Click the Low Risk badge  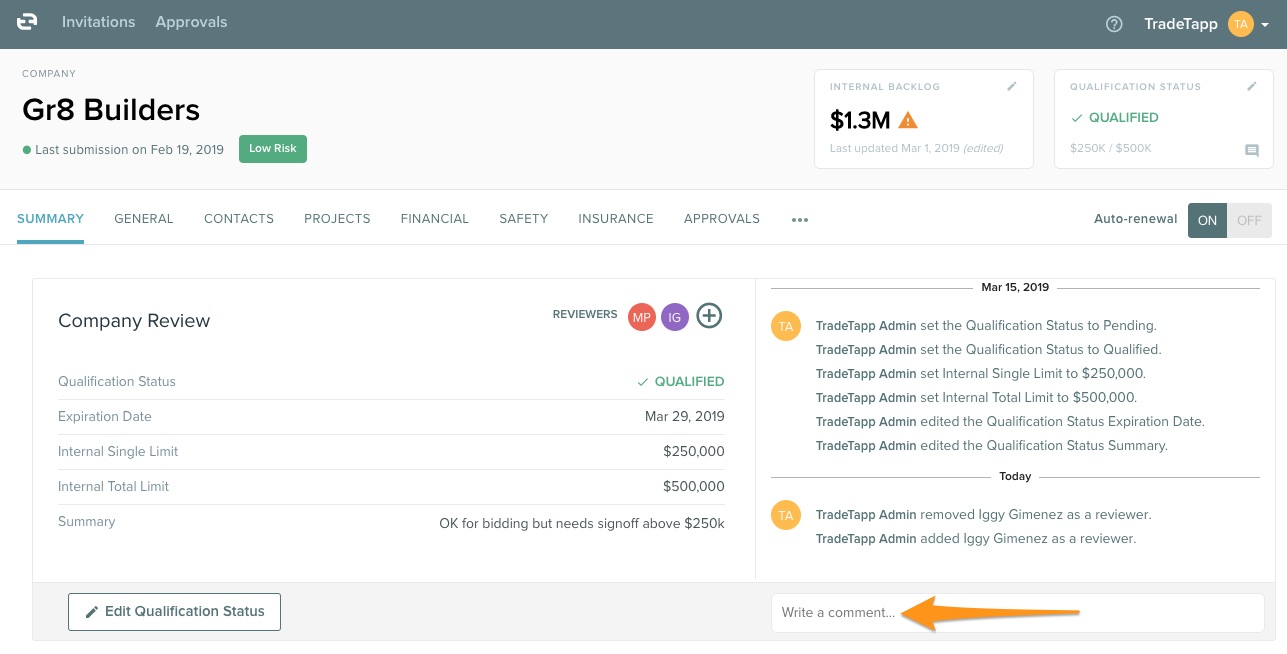coord(272,149)
